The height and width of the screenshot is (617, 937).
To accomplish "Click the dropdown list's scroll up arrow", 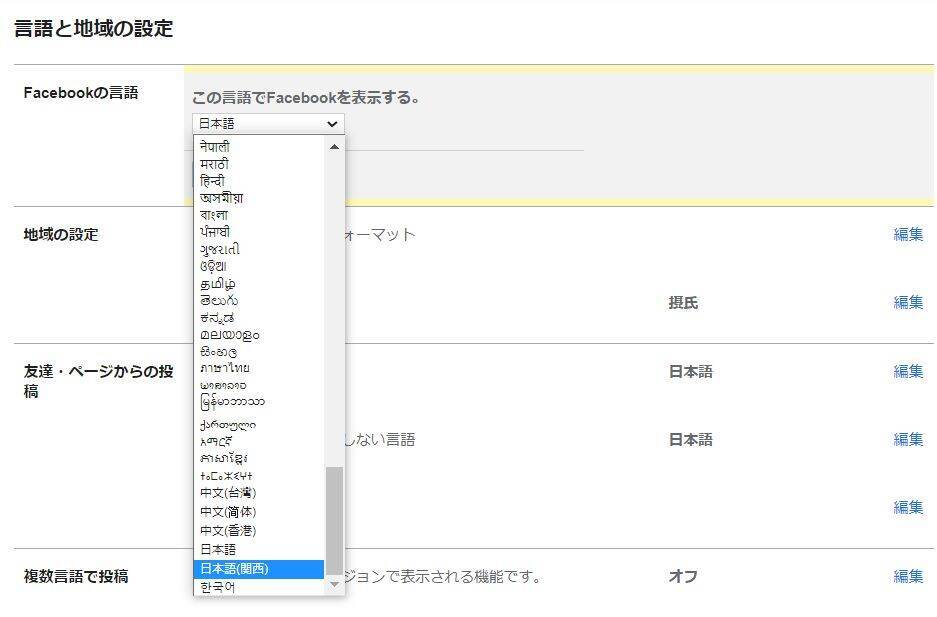I will click(334, 146).
